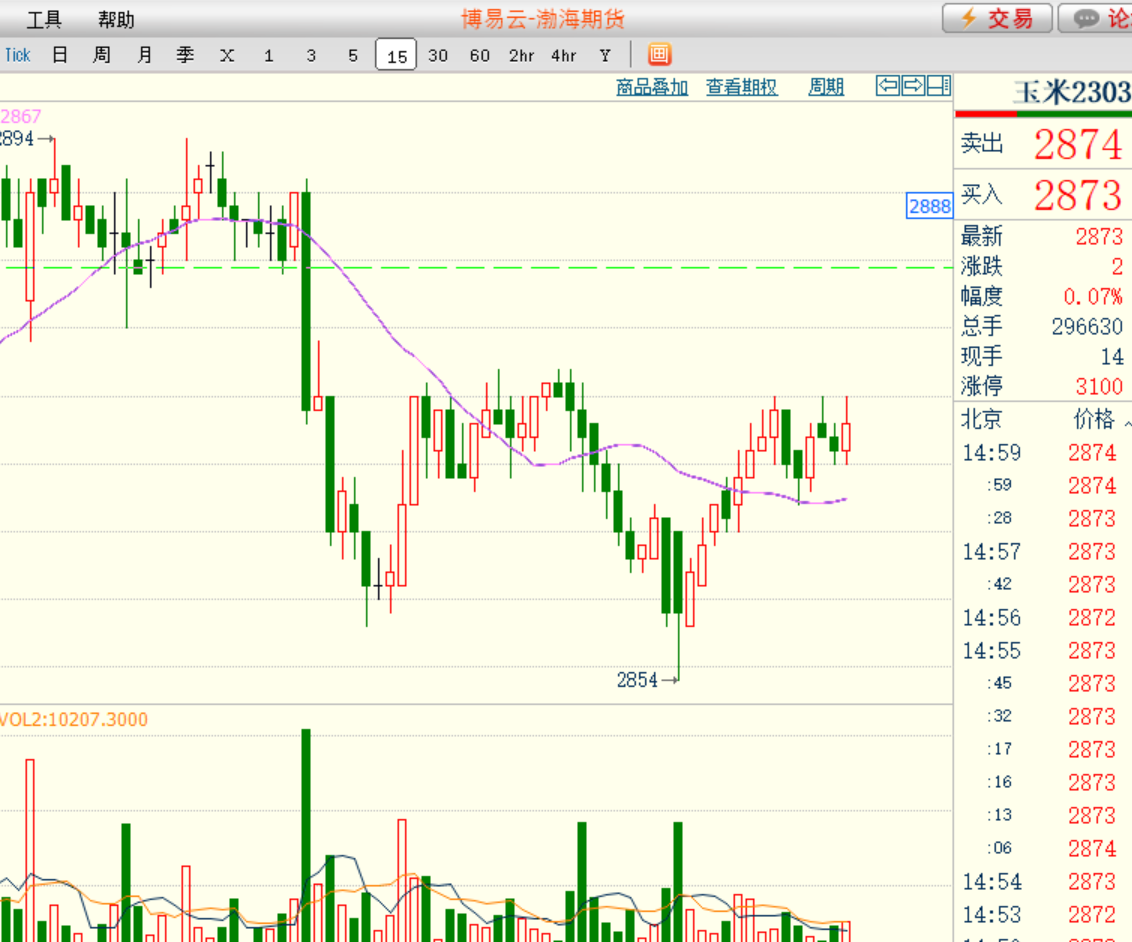Image resolution: width=1132 pixels, height=942 pixels.
Task: Select the 日 daily period
Action: coord(60,55)
